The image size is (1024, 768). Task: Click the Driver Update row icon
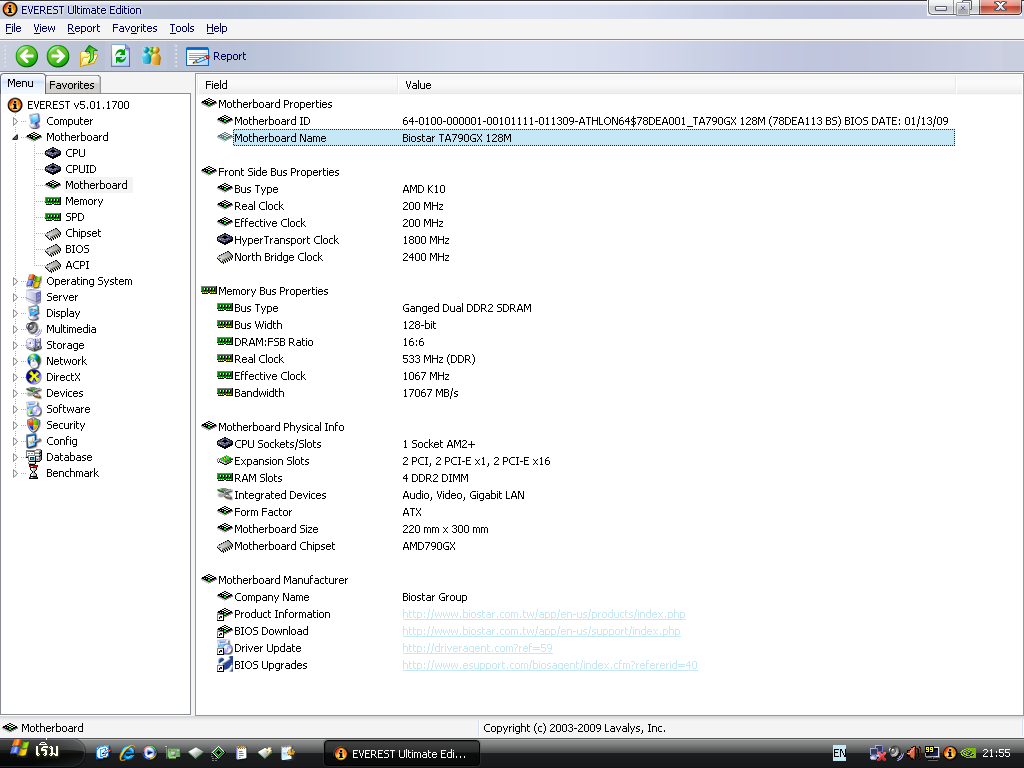tap(225, 648)
